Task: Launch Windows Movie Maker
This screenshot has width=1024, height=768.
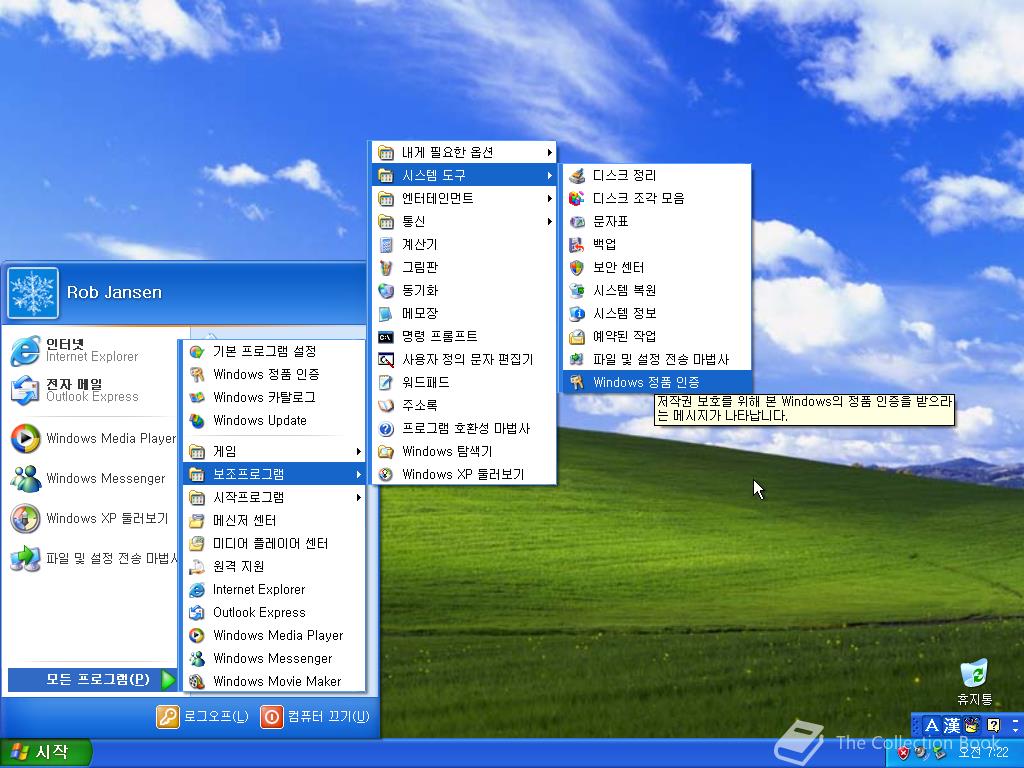Action: tap(273, 681)
